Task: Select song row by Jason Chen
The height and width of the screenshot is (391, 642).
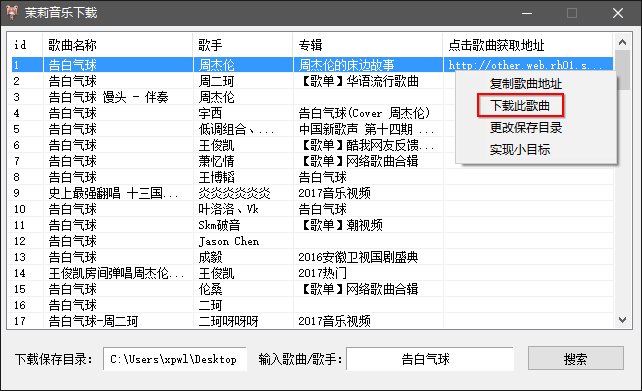Action: pos(312,241)
